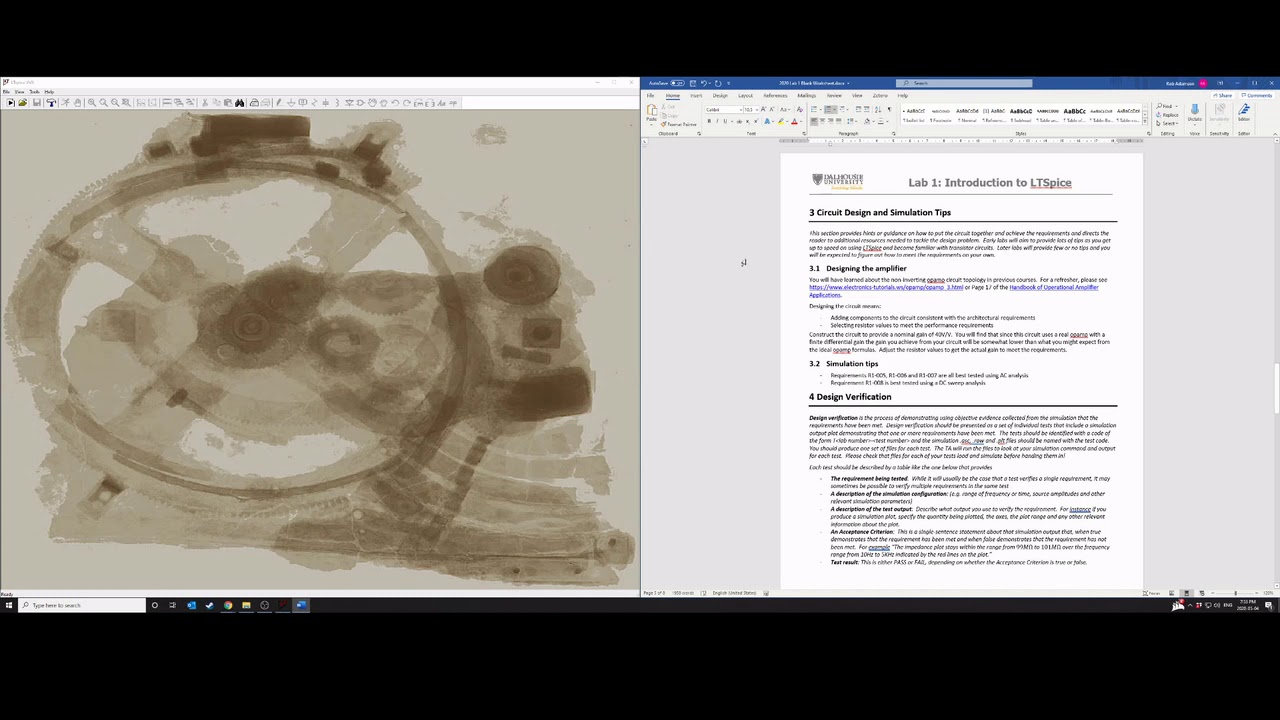Open the LTspice Tools menu
Image resolution: width=1280 pixels, height=720 pixels.
click(x=34, y=92)
